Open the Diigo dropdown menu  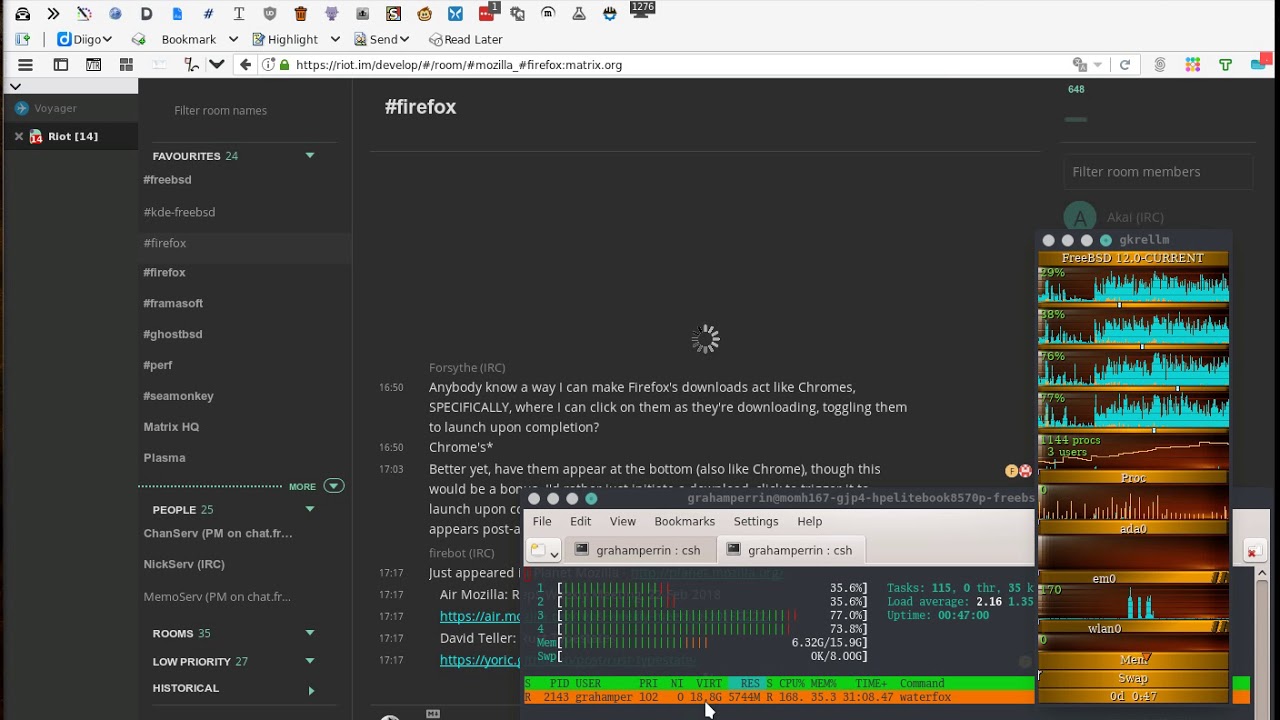[x=84, y=39]
